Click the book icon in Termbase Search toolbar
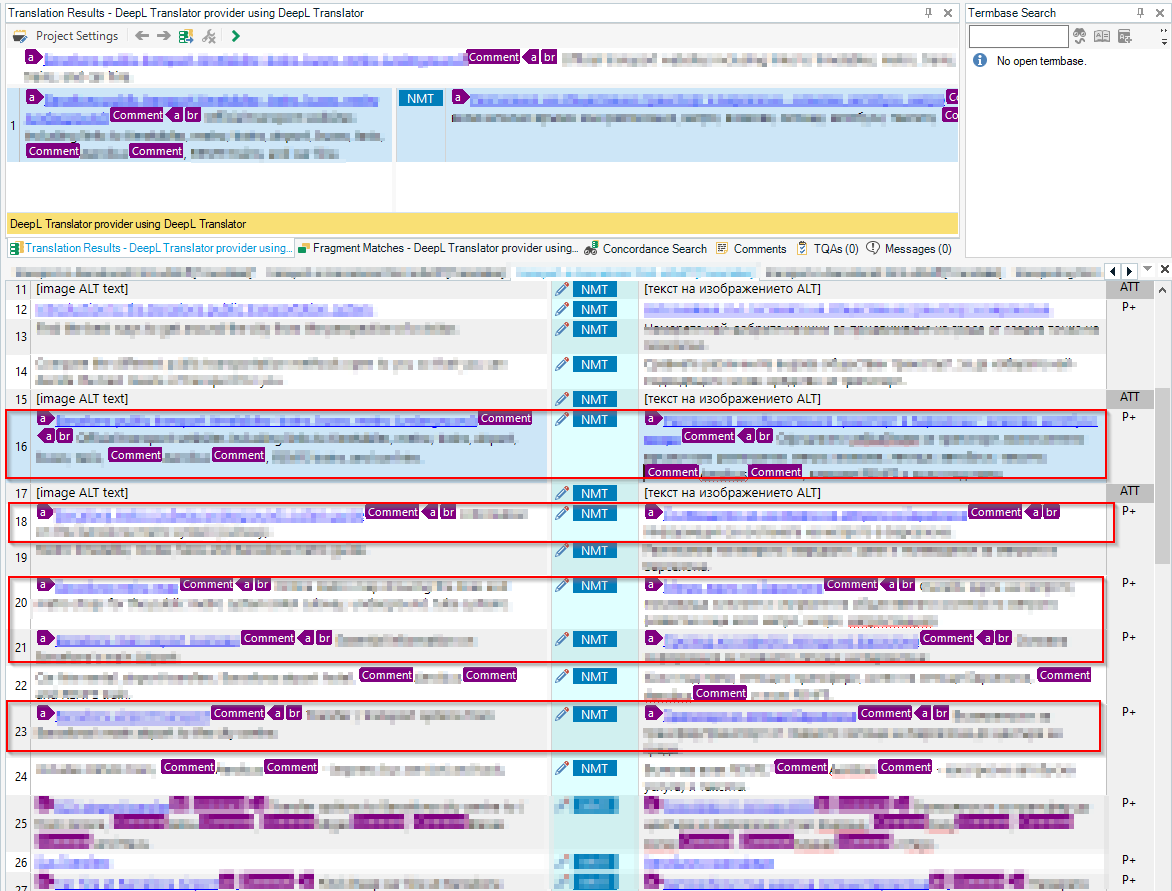The height and width of the screenshot is (891, 1172). click(x=1102, y=36)
